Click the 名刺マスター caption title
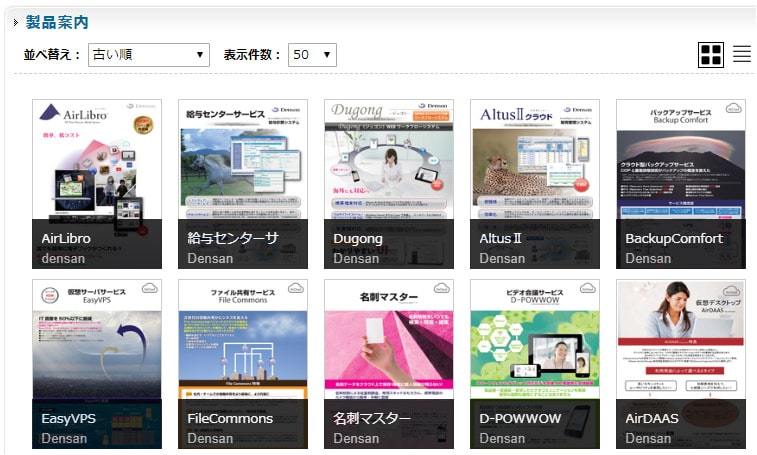757x455 pixels. (372, 418)
